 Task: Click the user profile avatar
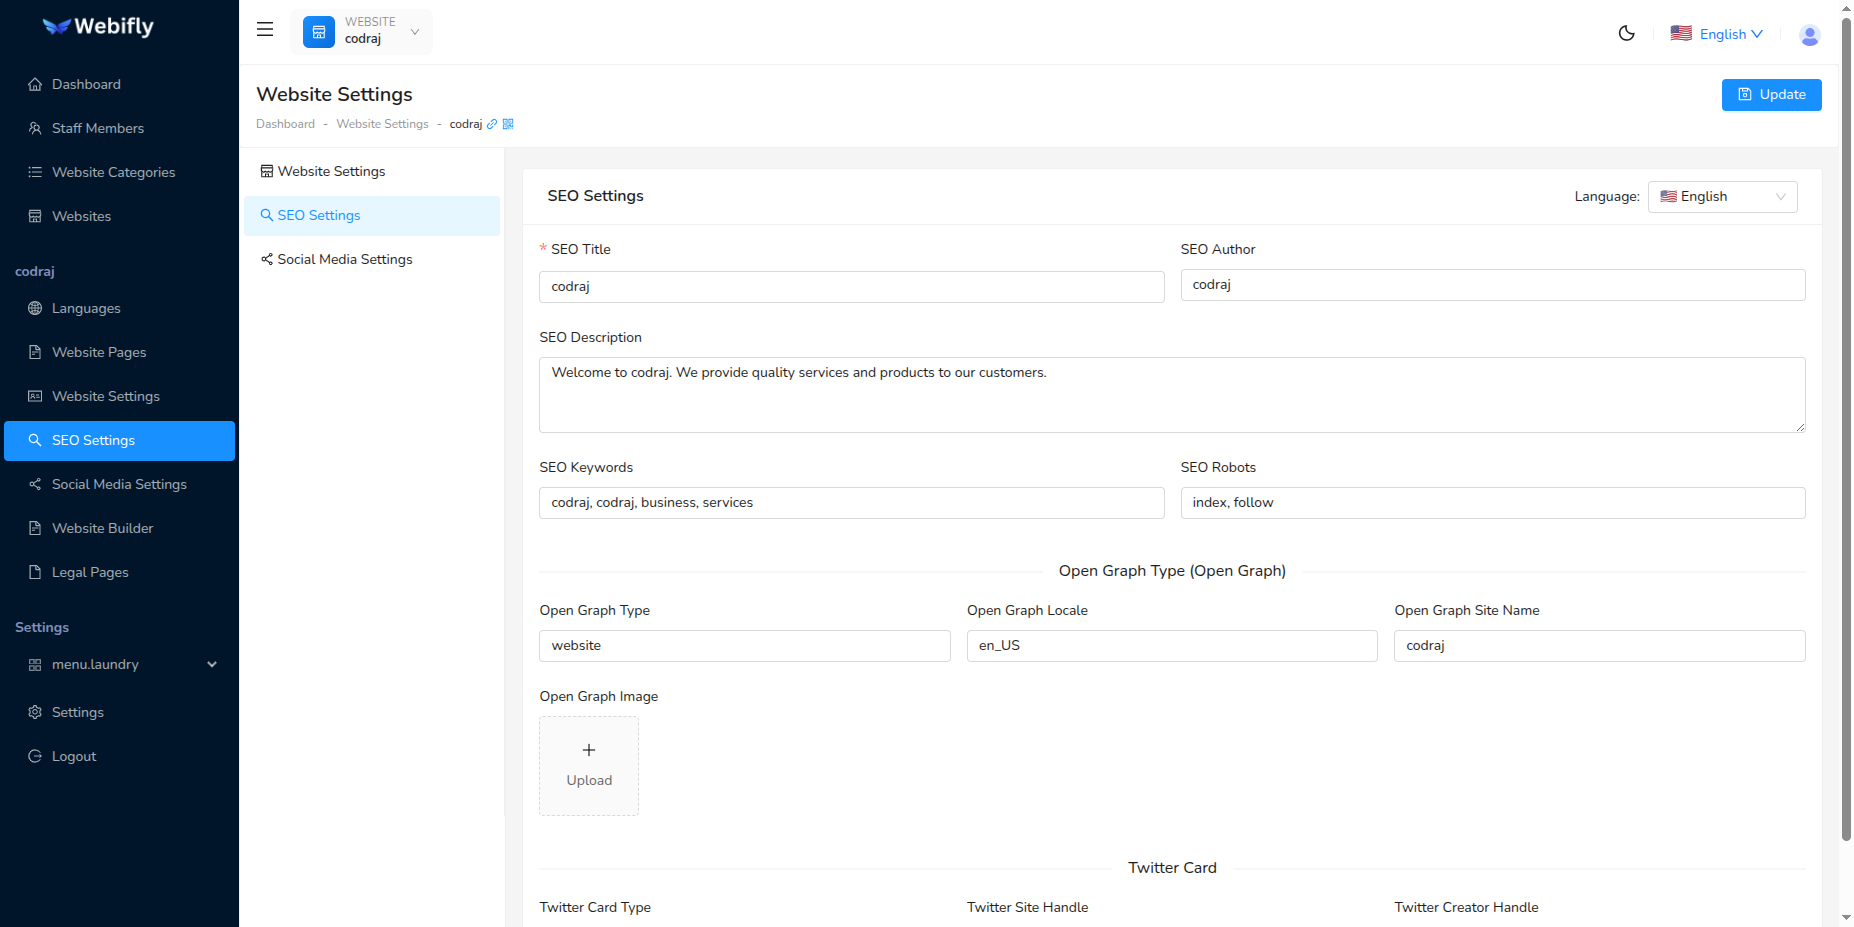[1810, 34]
